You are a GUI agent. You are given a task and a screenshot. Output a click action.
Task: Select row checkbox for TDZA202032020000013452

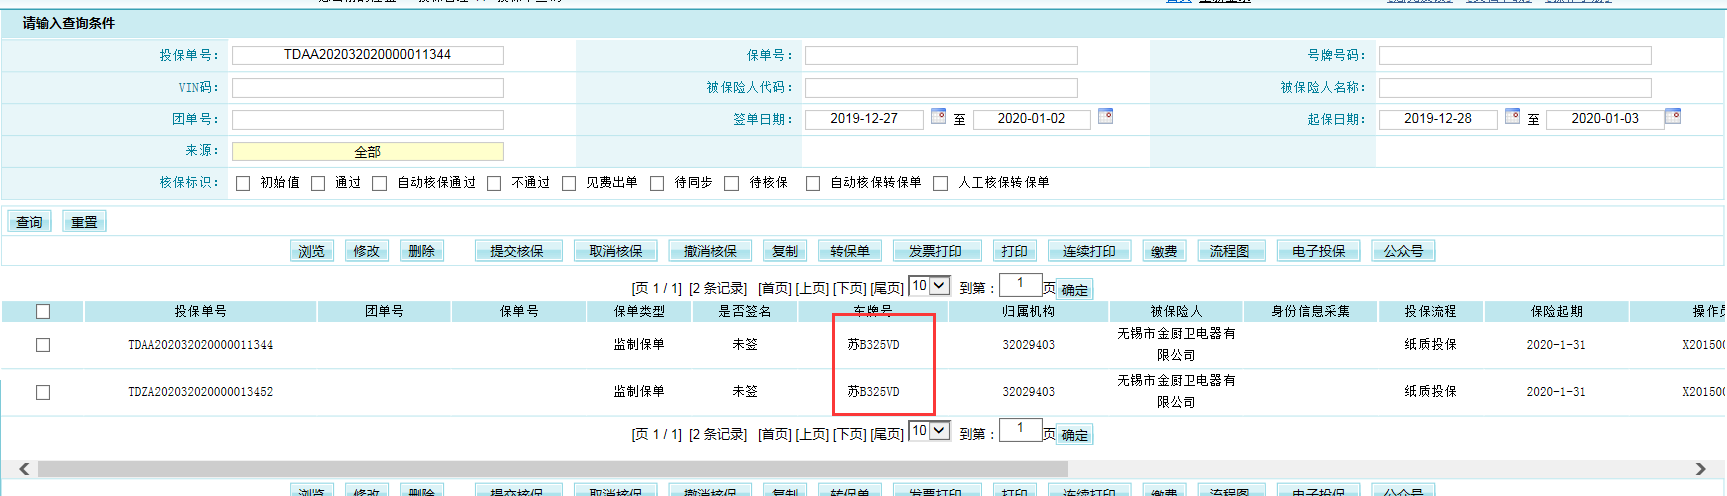pos(43,392)
